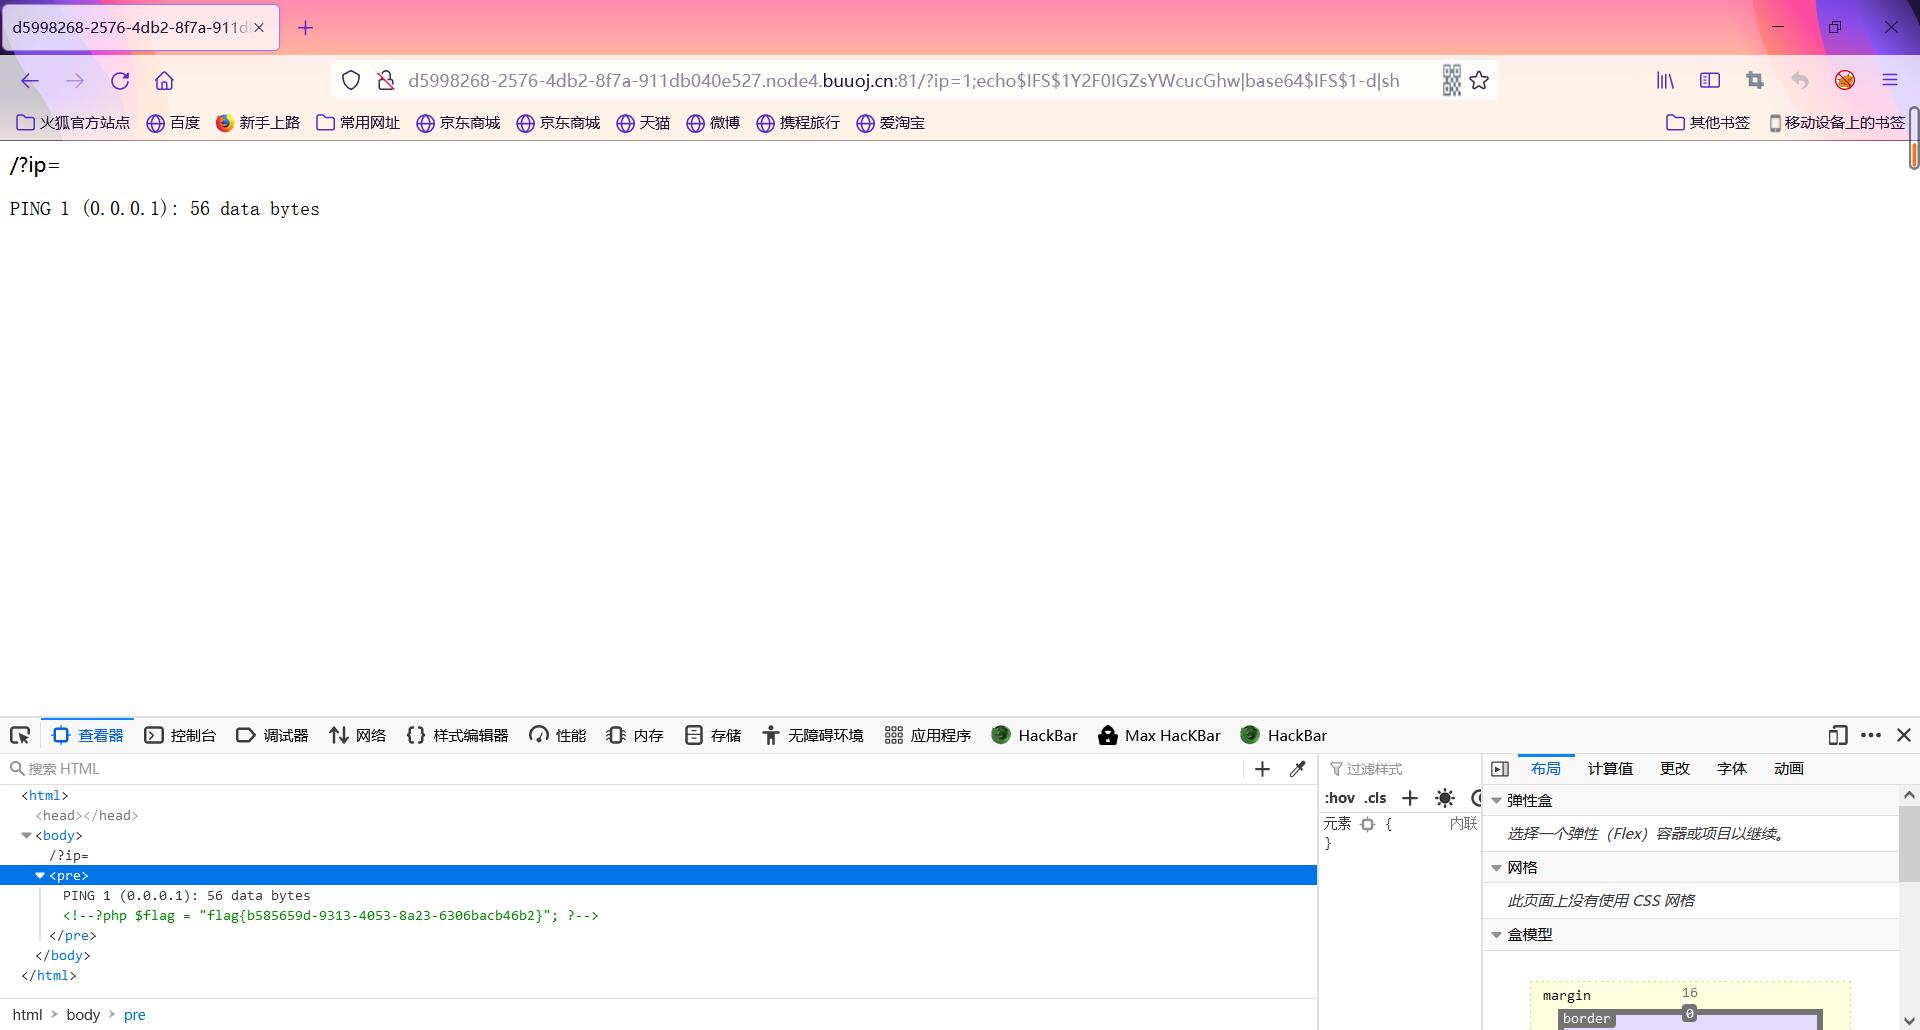Open the library history panel
The width and height of the screenshot is (1920, 1030).
tap(1665, 81)
